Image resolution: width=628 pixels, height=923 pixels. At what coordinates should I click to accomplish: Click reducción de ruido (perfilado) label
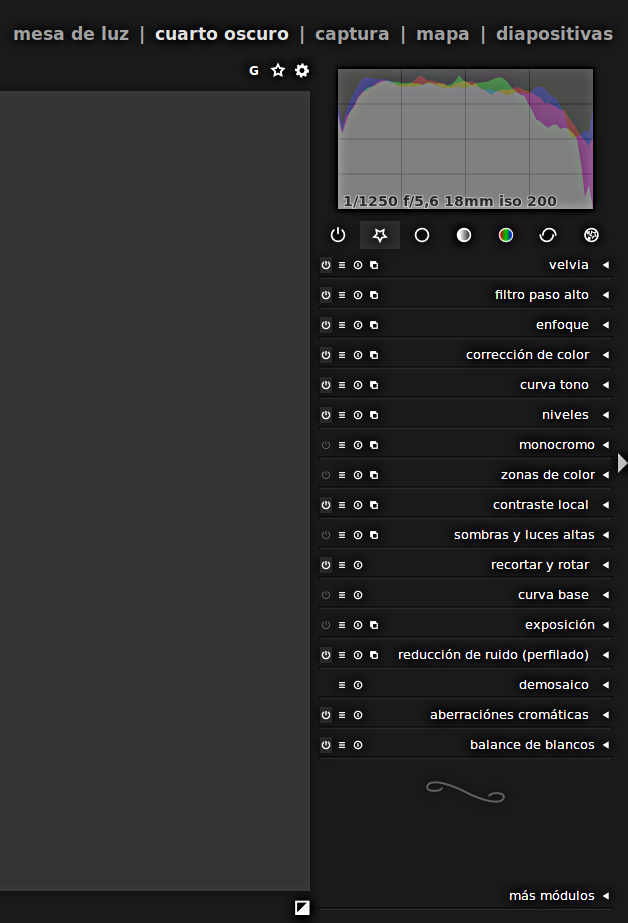point(493,655)
